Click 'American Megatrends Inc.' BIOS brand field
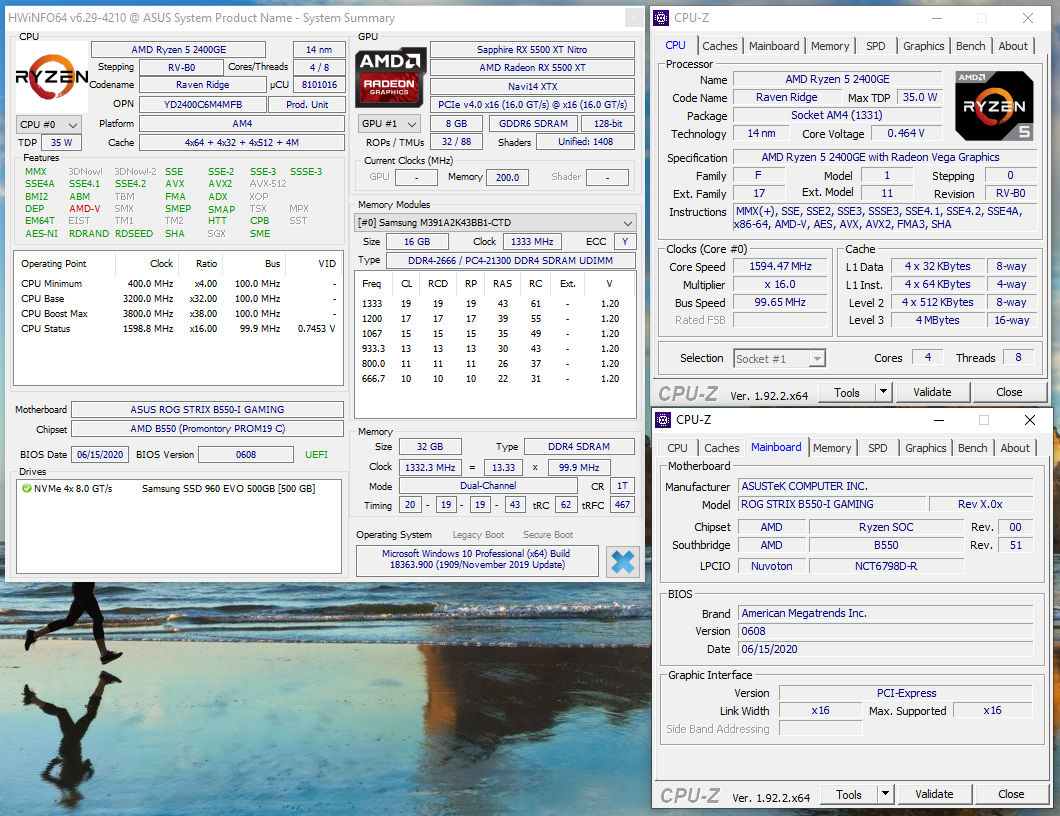Screen dimensions: 1060x816 (x=885, y=613)
